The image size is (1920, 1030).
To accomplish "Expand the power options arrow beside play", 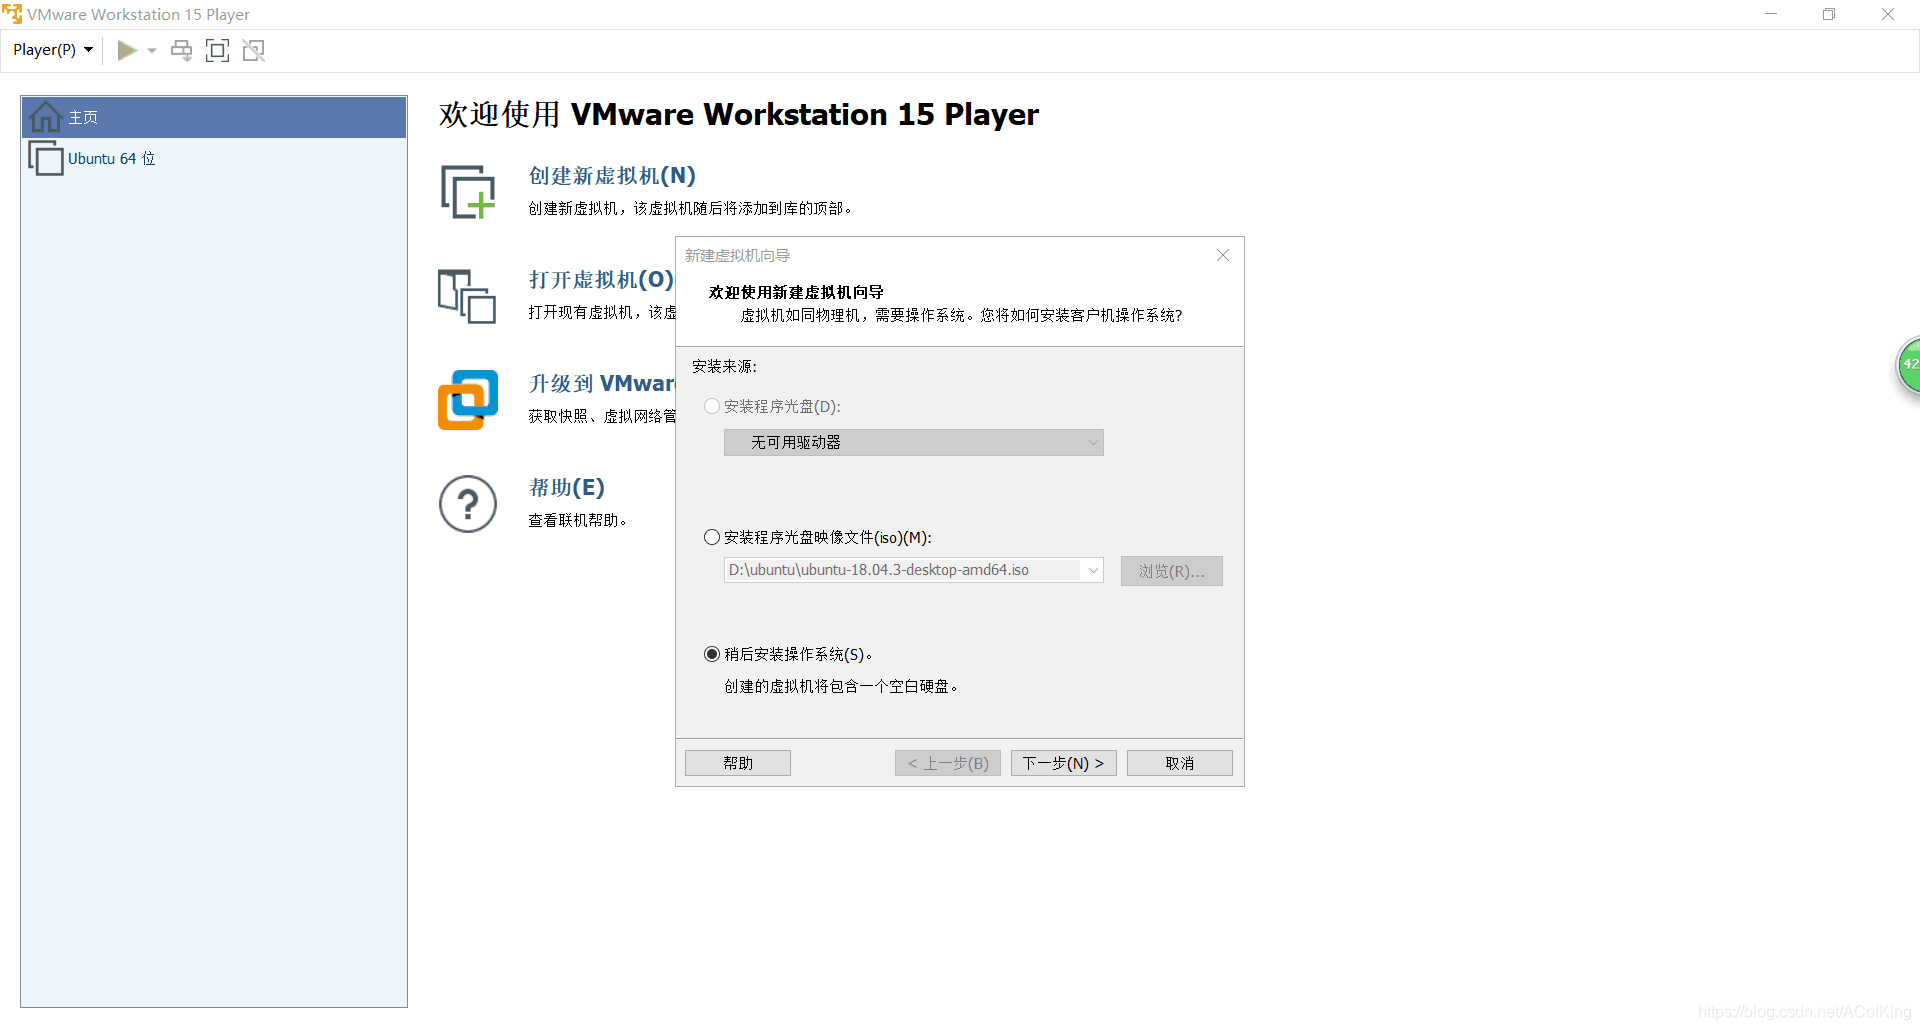I will 152,50.
